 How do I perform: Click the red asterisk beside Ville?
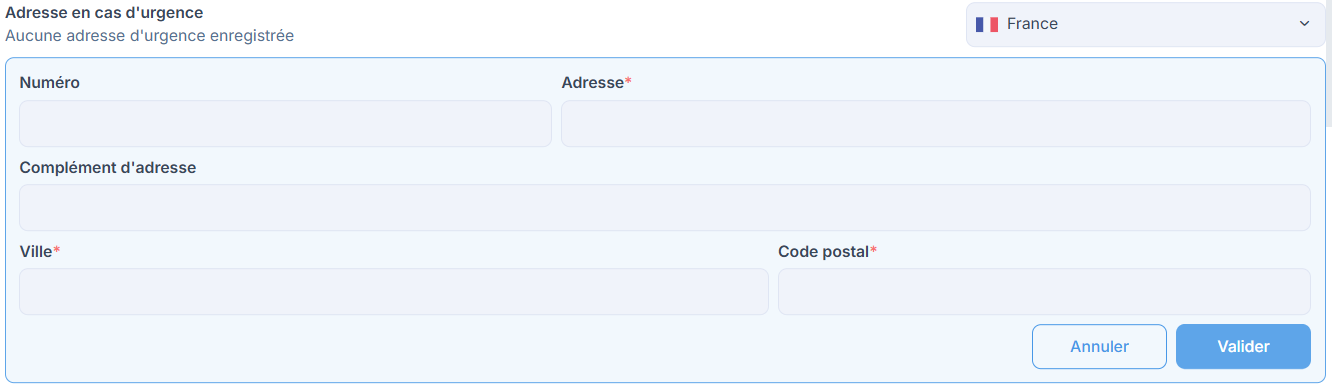[57, 251]
